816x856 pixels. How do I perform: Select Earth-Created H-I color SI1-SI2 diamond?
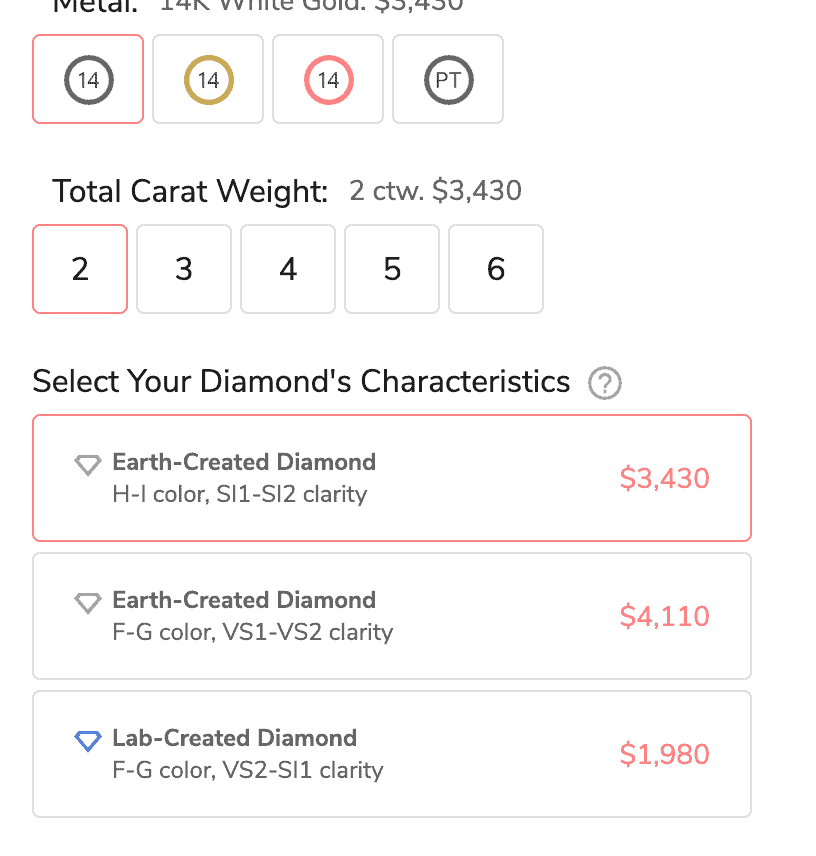[x=392, y=478]
